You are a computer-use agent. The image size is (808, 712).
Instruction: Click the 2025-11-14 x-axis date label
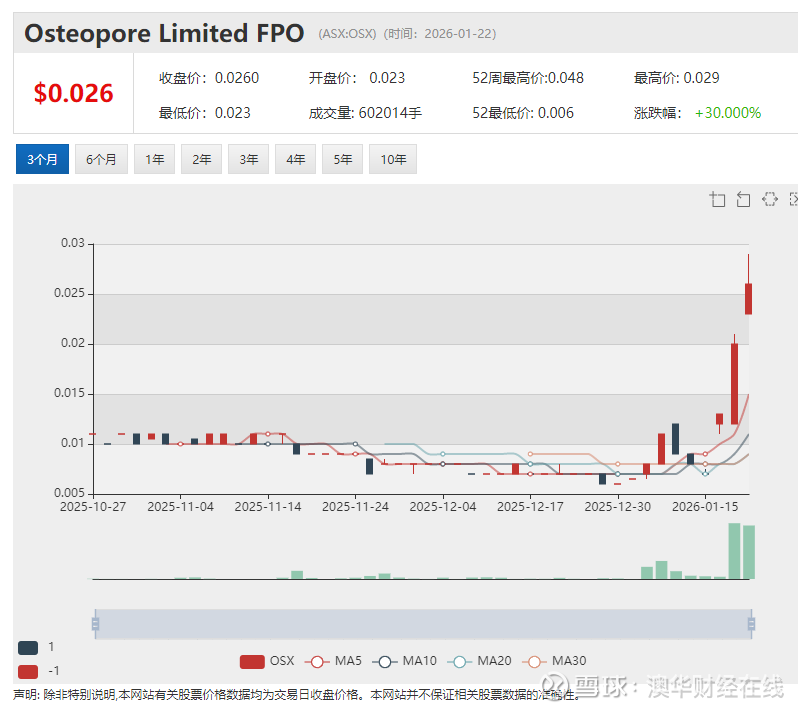click(268, 507)
